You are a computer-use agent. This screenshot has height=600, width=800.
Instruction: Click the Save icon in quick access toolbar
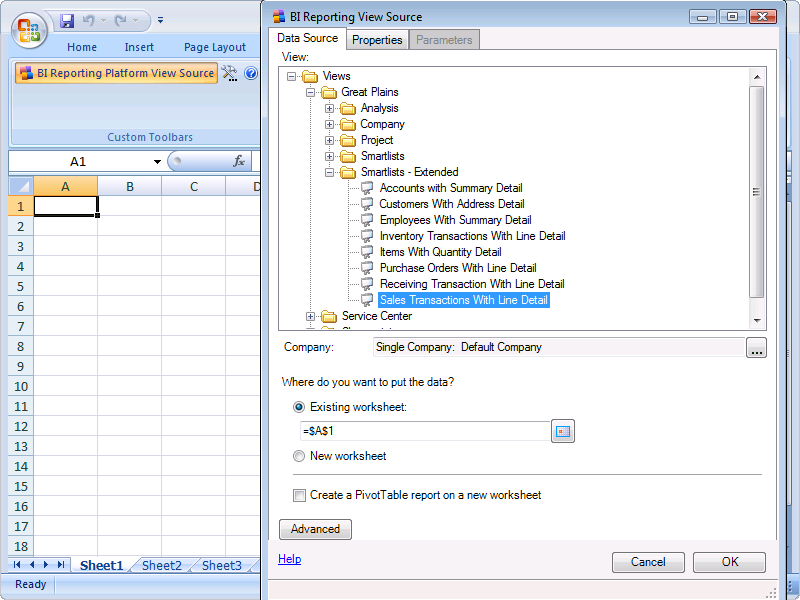click(67, 20)
